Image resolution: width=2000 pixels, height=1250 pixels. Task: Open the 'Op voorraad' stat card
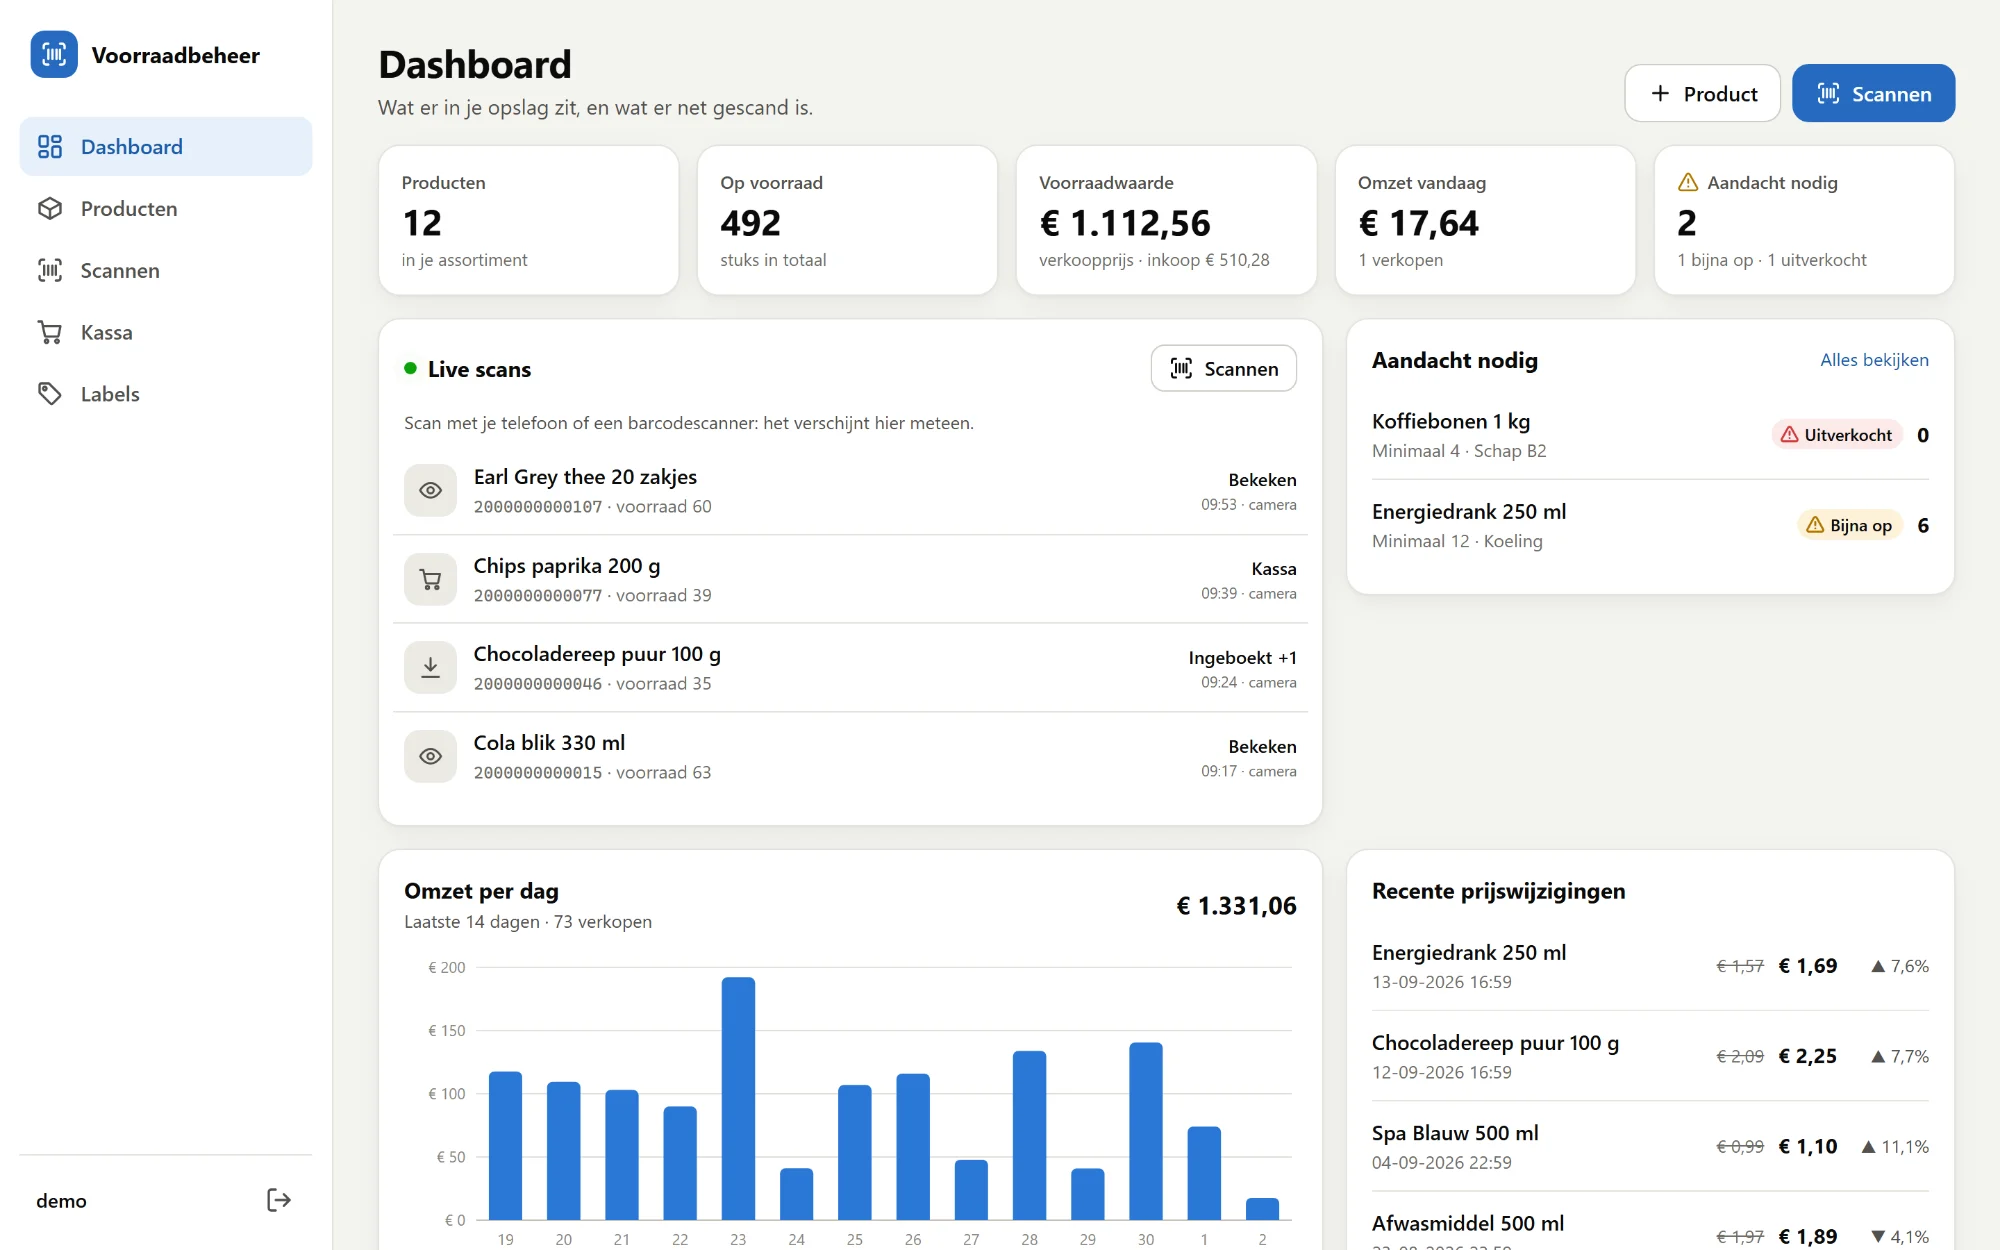[x=847, y=221]
